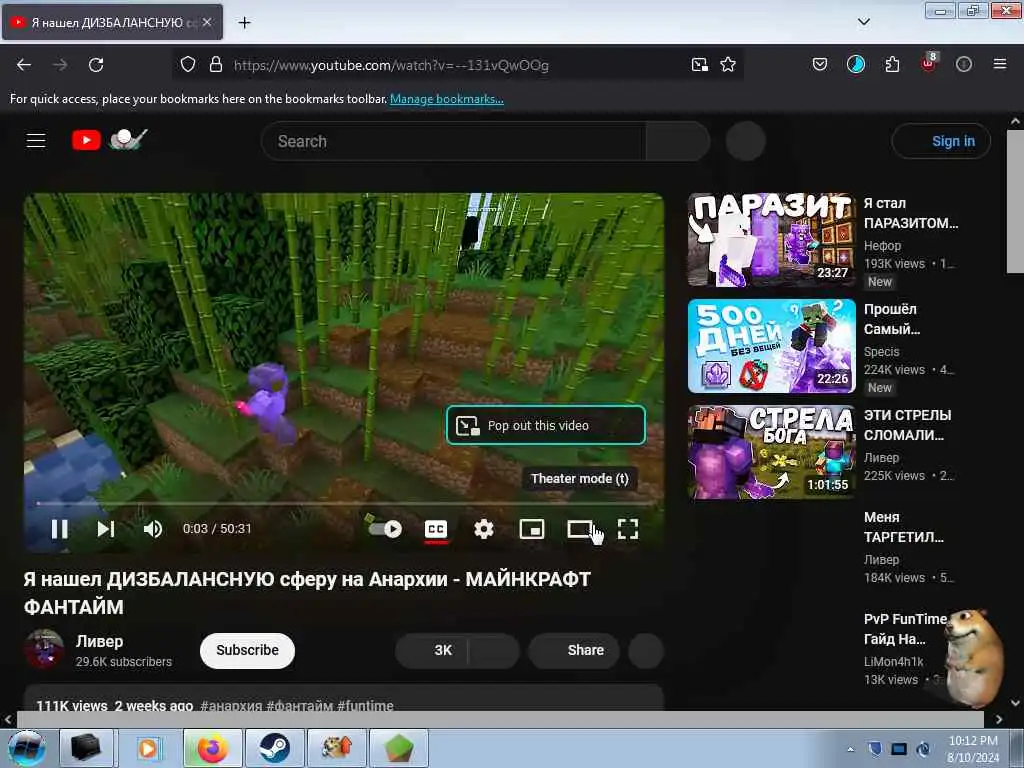The image size is (1024, 768).
Task: Click the #анархия hashtag
Action: (231, 705)
